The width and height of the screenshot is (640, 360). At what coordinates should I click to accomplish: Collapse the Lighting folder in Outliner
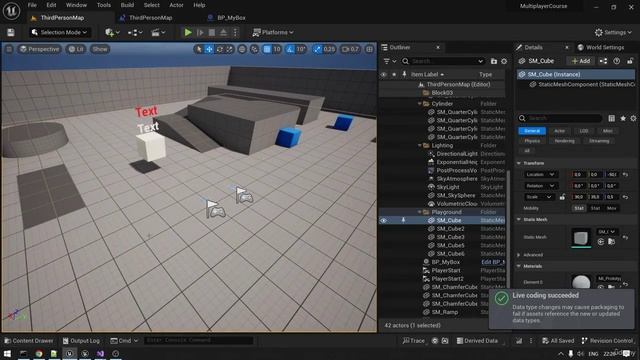pos(420,145)
